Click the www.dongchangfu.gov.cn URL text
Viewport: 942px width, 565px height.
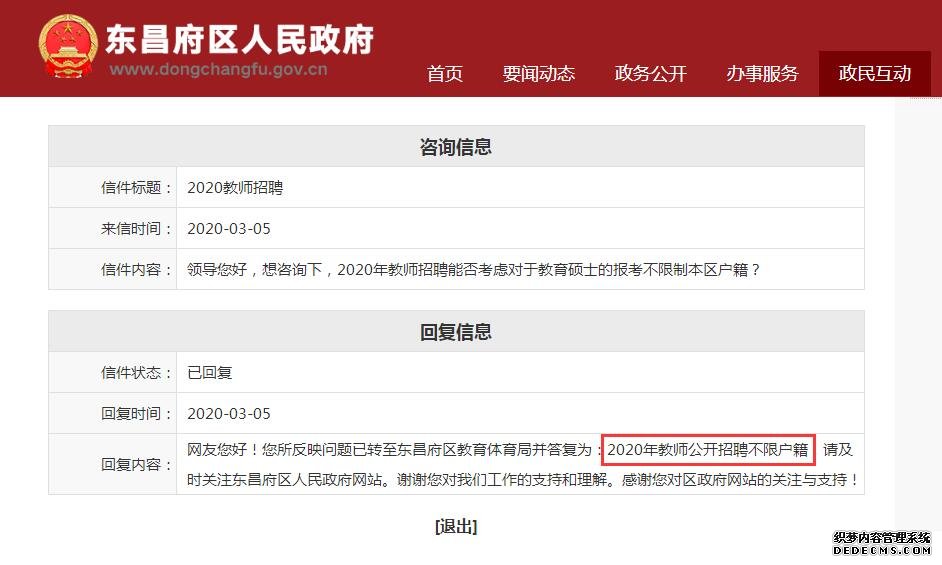pos(219,69)
